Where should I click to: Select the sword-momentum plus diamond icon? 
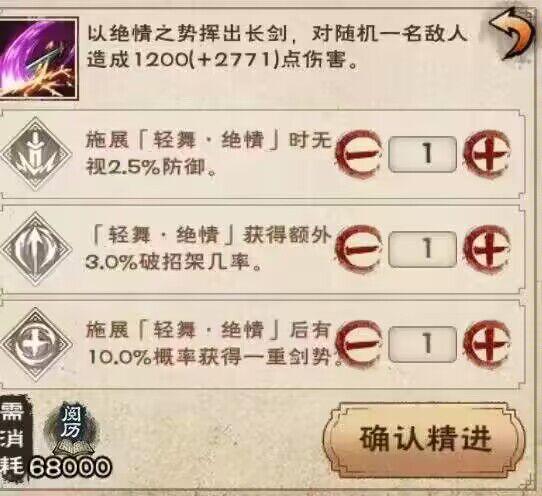36,344
